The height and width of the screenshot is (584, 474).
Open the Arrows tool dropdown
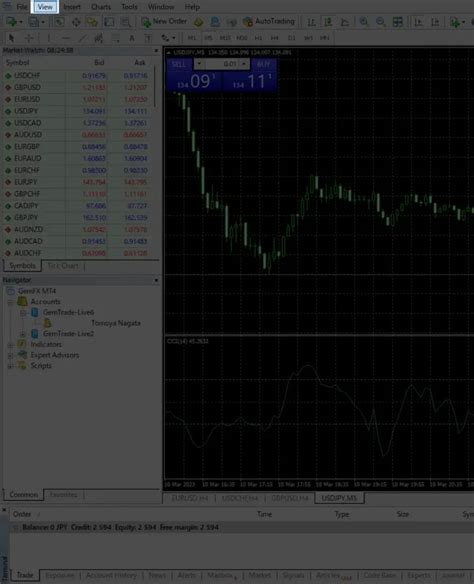tap(168, 38)
